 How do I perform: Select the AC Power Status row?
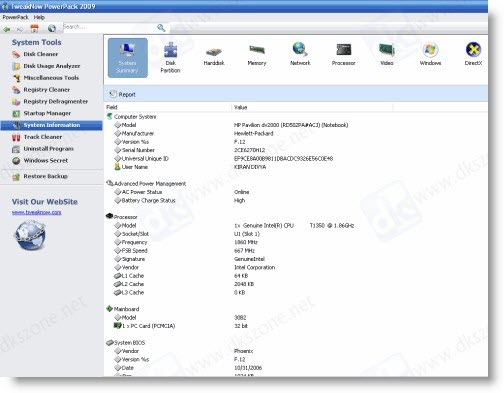point(296,192)
